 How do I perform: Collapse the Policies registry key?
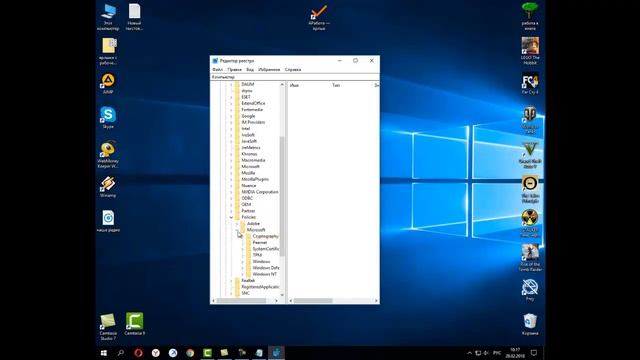[231, 217]
